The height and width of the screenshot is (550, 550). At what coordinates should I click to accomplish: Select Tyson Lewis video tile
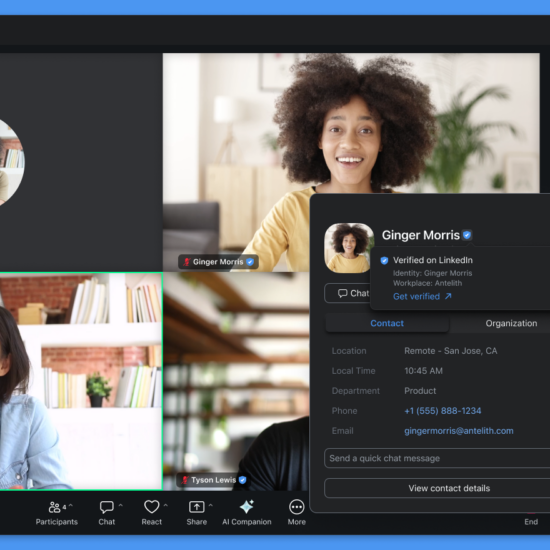(x=236, y=381)
